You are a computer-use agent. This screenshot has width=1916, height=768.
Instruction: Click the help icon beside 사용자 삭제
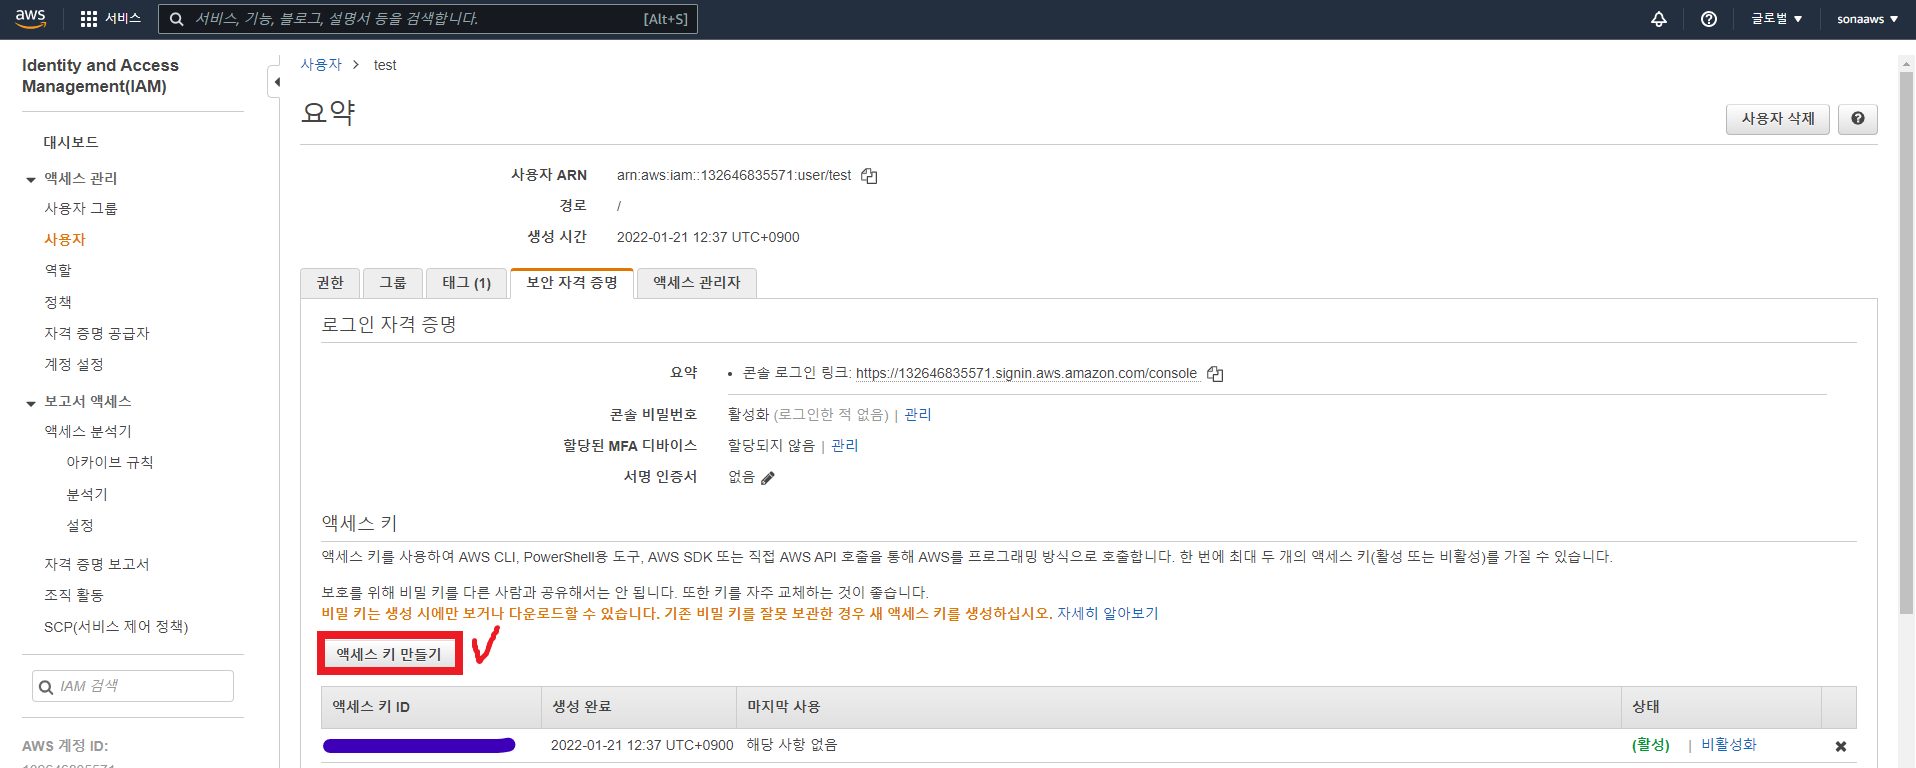tap(1857, 119)
